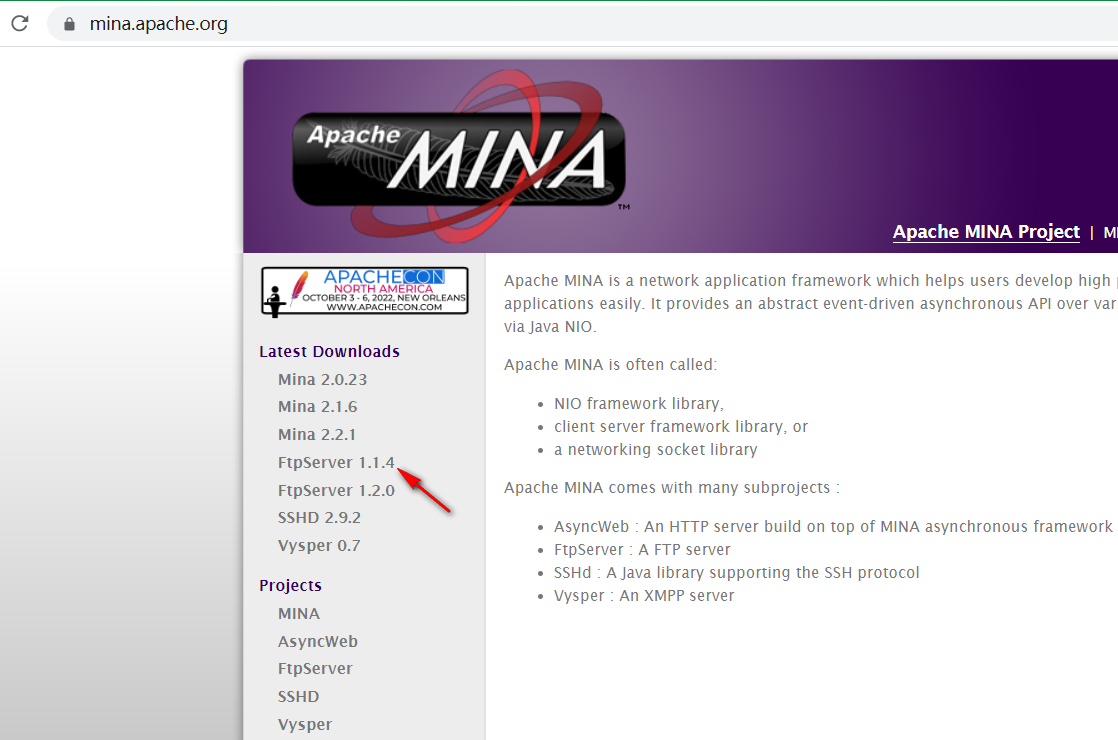Screen dimensions: 1118x740
Task: Open the ApacheCon North America banner
Action: [x=365, y=291]
